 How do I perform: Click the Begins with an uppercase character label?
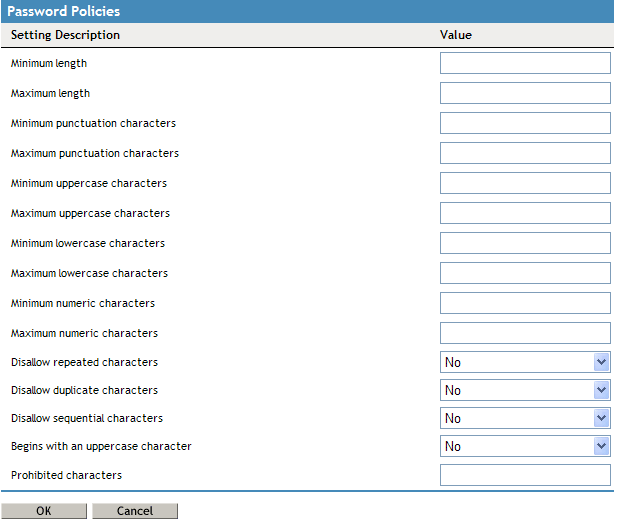coord(101,446)
